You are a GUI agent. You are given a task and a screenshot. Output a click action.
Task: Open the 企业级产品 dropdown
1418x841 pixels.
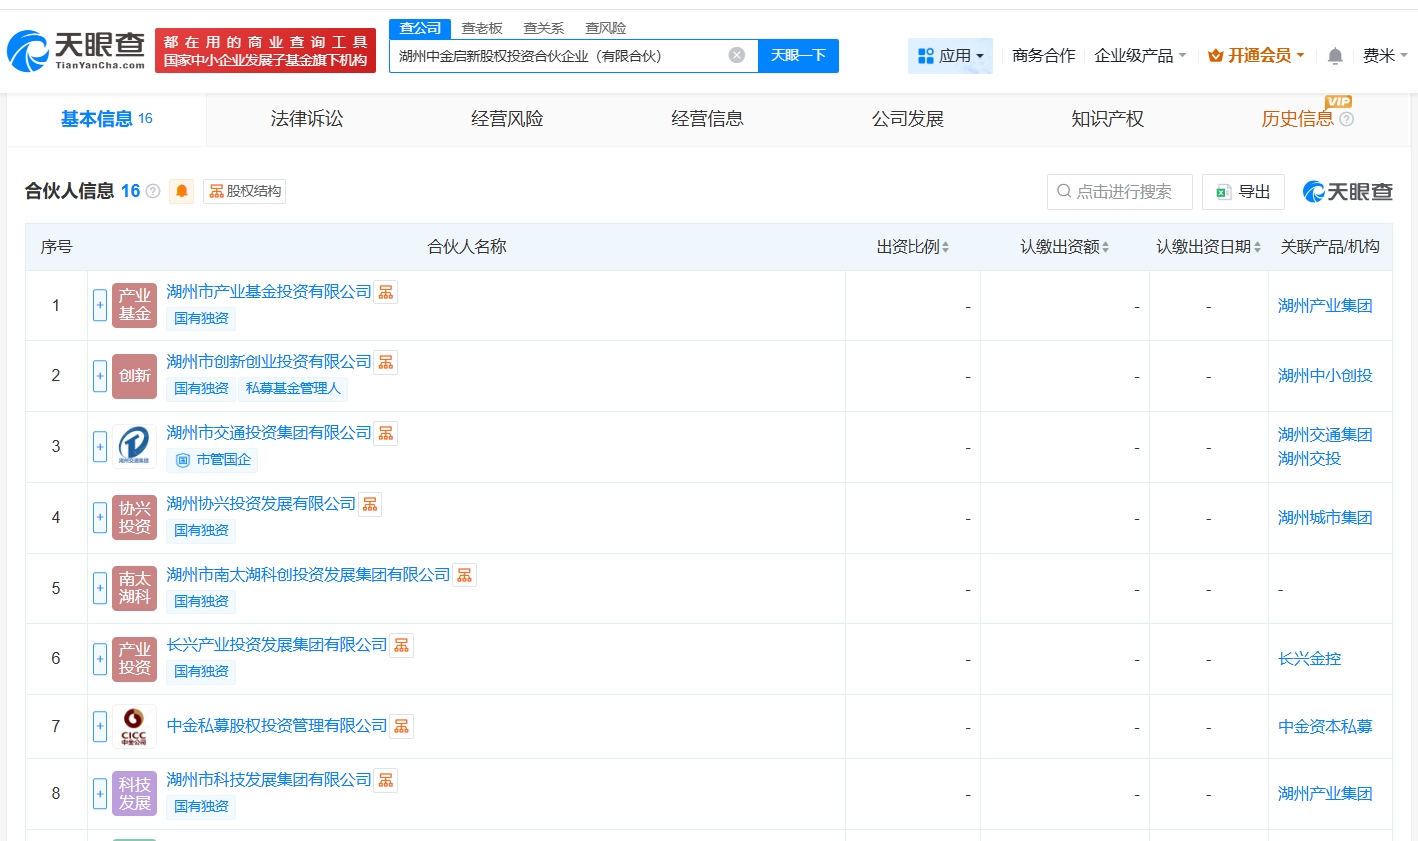(x=1139, y=56)
